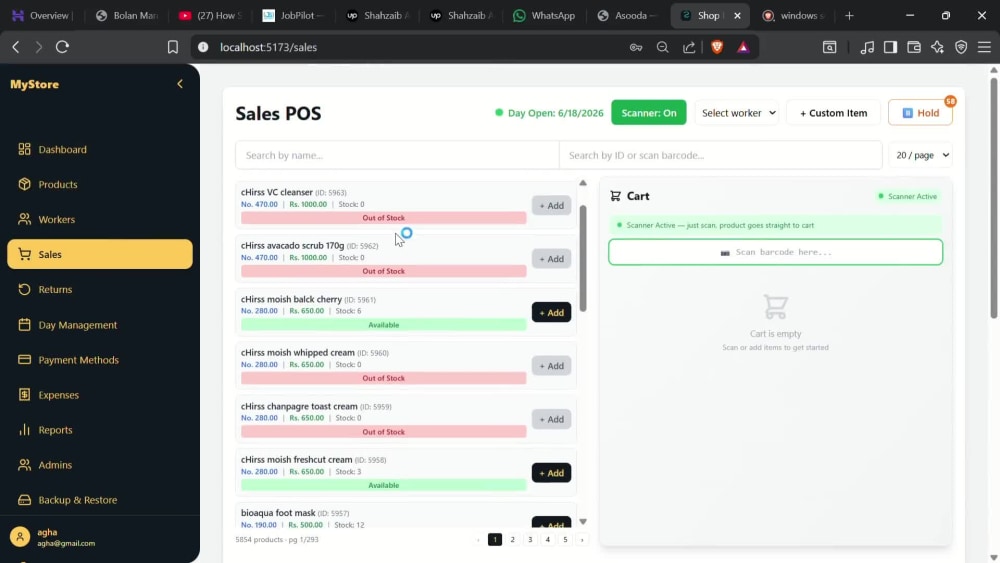This screenshot has height=563, width=1000.
Task: Click the Backup & Restore drive icon
Action: pos(24,500)
